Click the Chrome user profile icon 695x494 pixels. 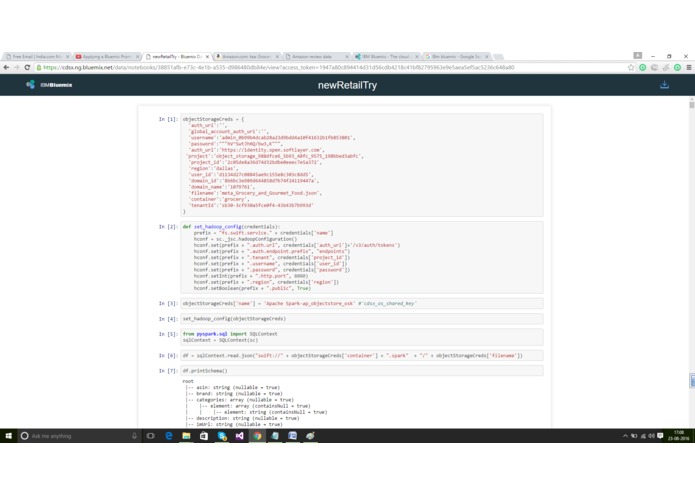pyautogui.click(x=637, y=55)
